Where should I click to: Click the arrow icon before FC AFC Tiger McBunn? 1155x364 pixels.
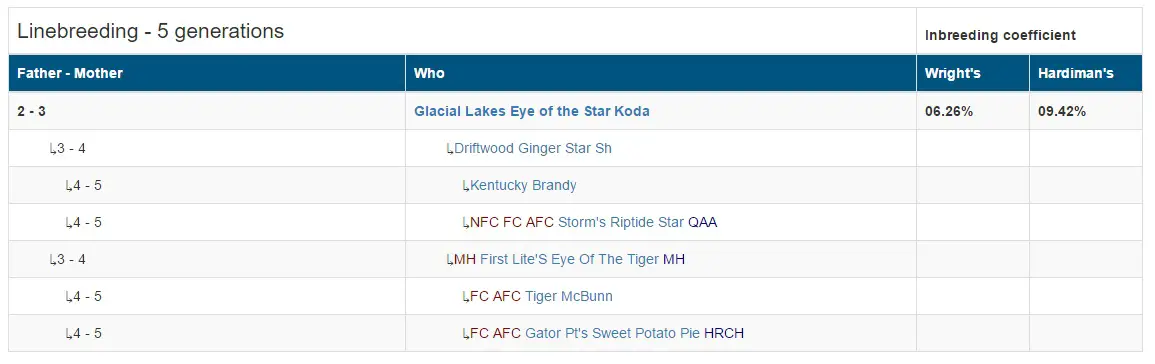(466, 297)
